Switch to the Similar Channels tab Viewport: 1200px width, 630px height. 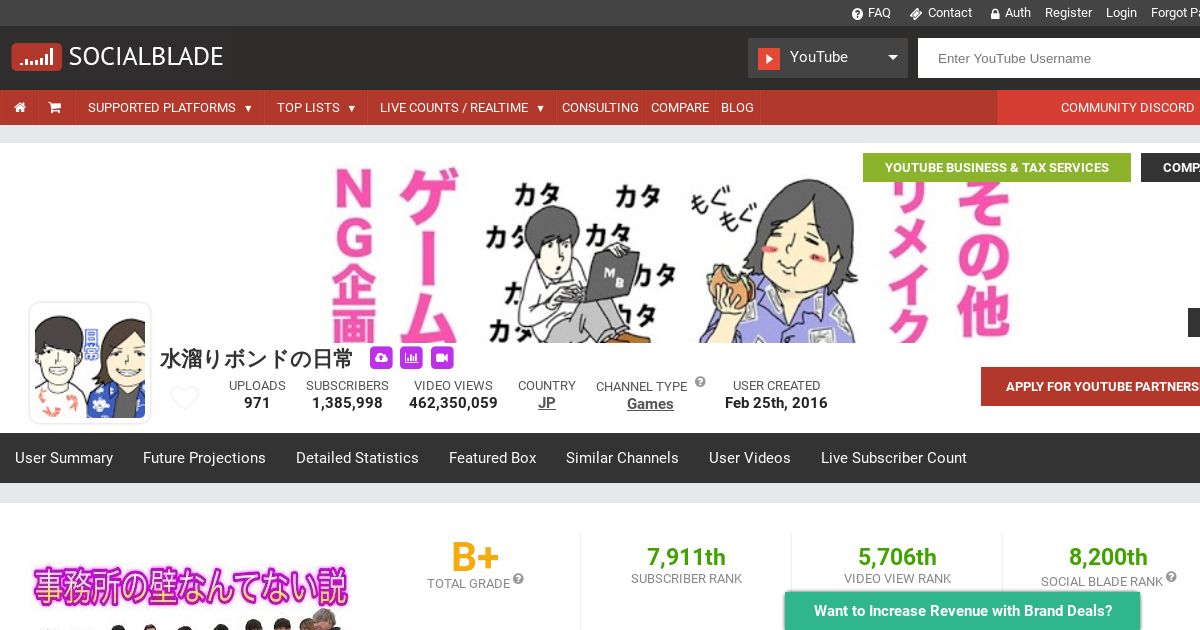point(622,458)
